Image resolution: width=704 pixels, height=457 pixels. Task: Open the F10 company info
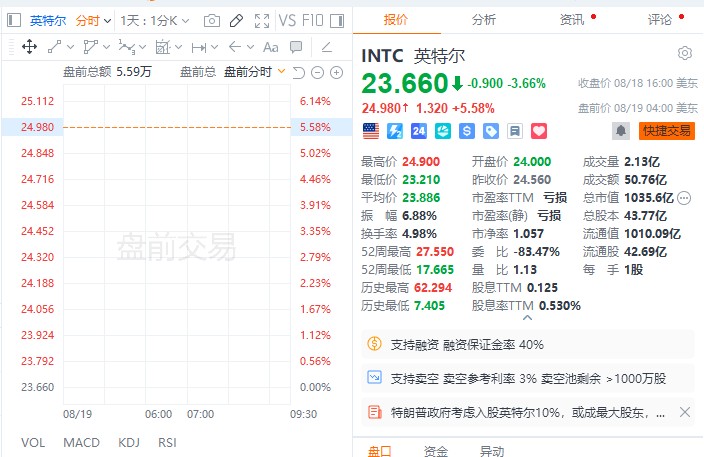coord(312,21)
